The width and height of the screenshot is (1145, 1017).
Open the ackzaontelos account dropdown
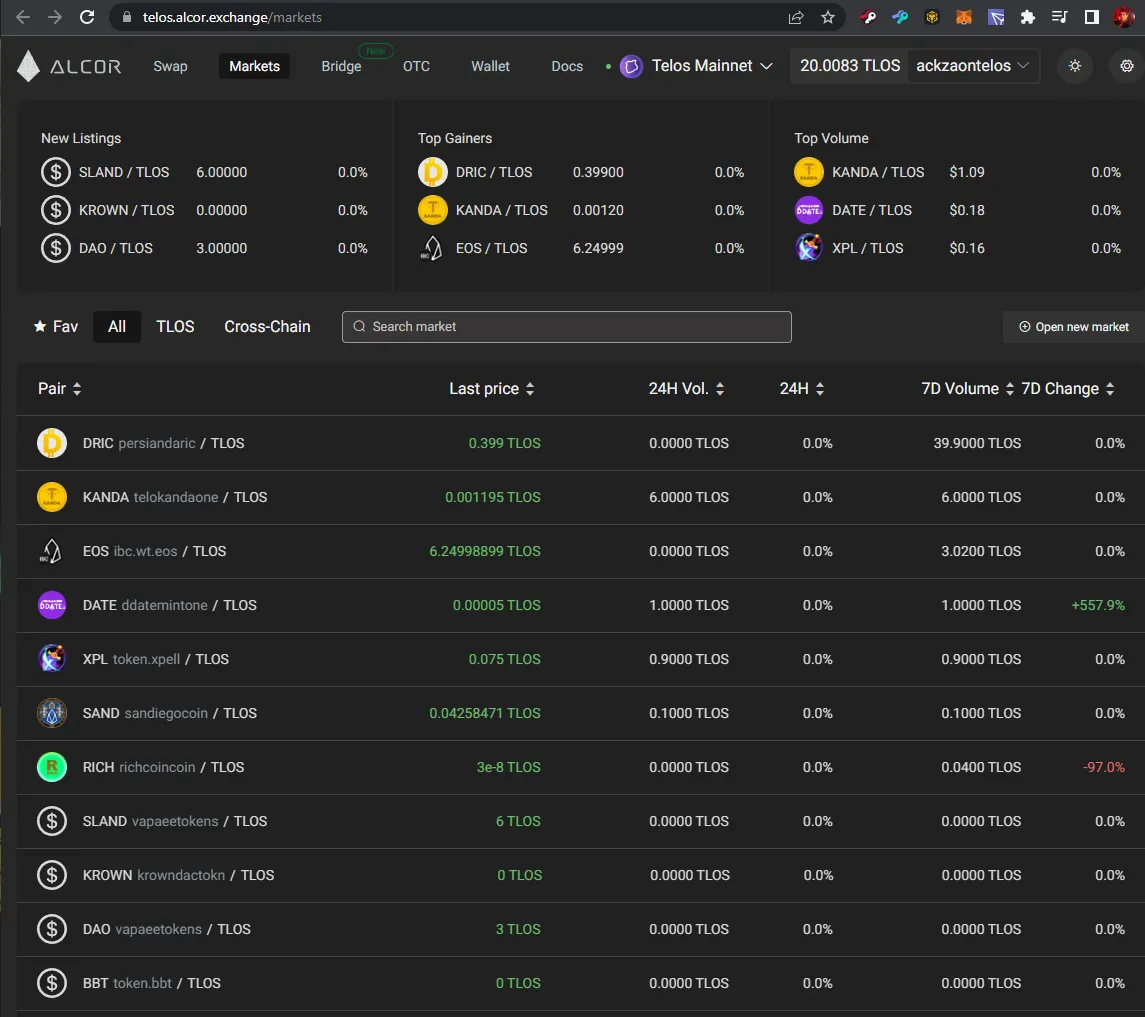click(x=973, y=66)
